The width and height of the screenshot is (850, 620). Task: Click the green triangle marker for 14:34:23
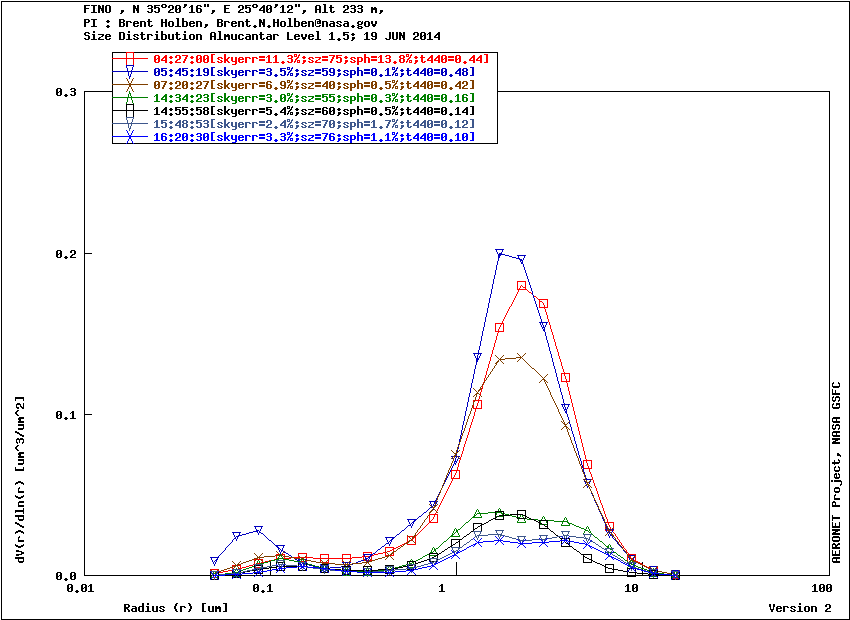click(x=130, y=99)
